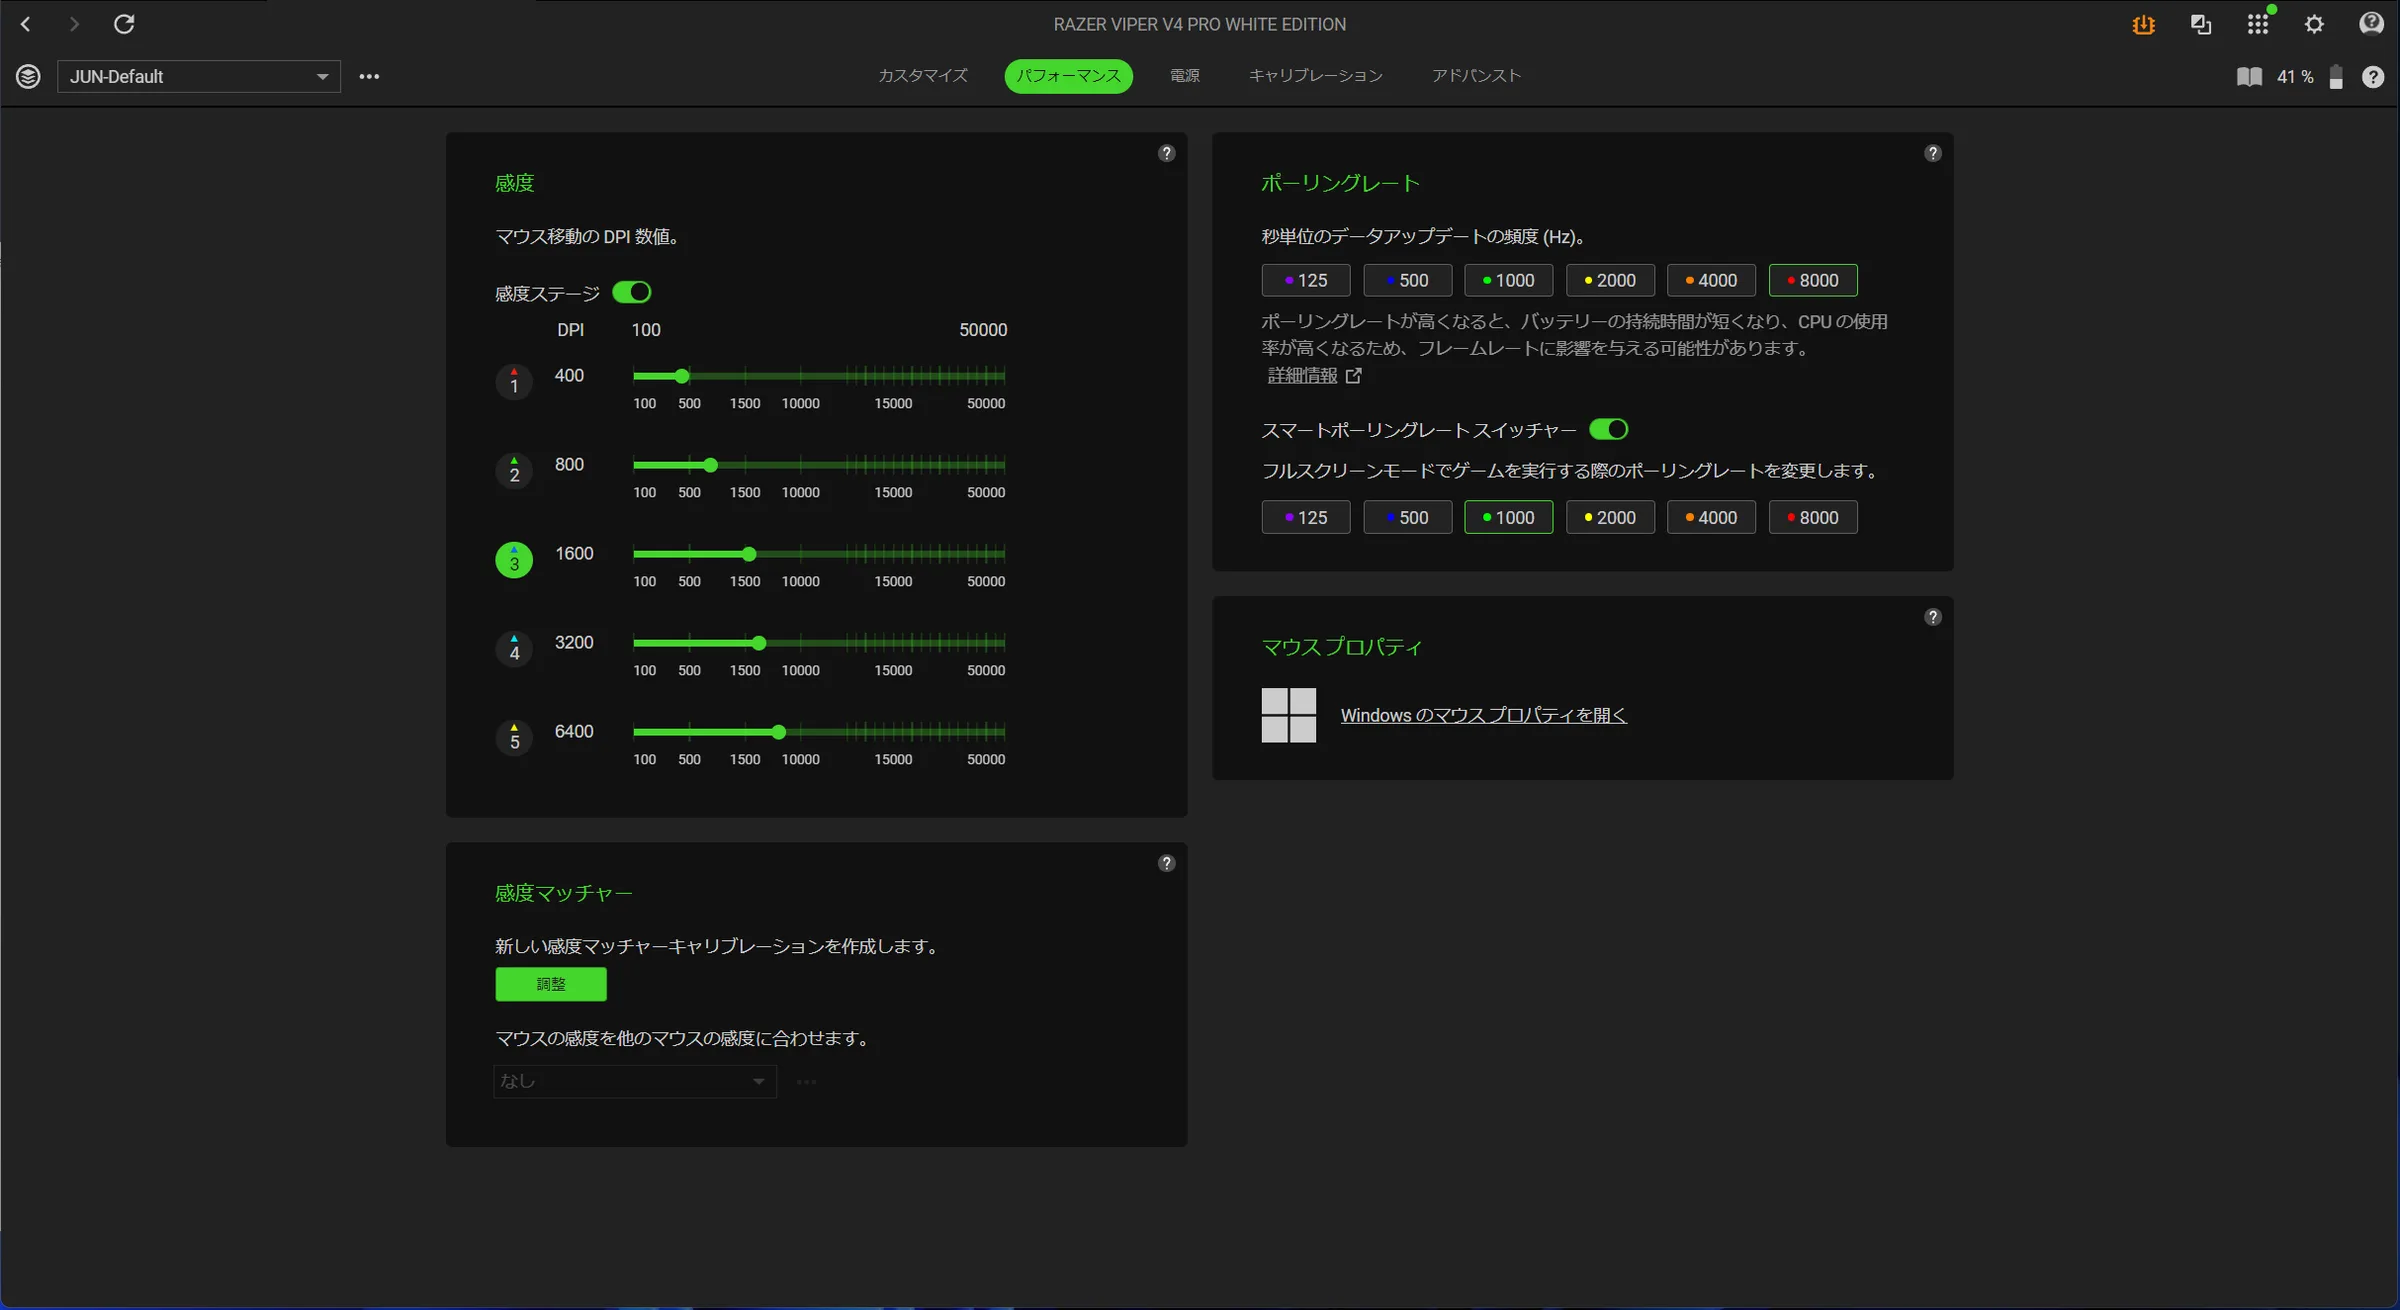
Task: Set polling rate to 1000 Hz
Action: 1508,280
